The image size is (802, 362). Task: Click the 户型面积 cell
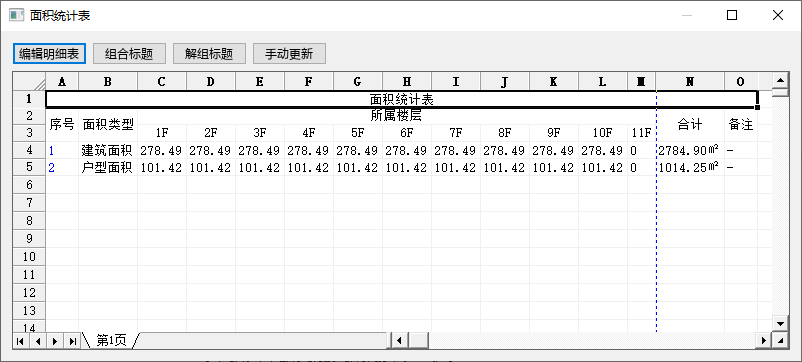pyautogui.click(x=108, y=167)
